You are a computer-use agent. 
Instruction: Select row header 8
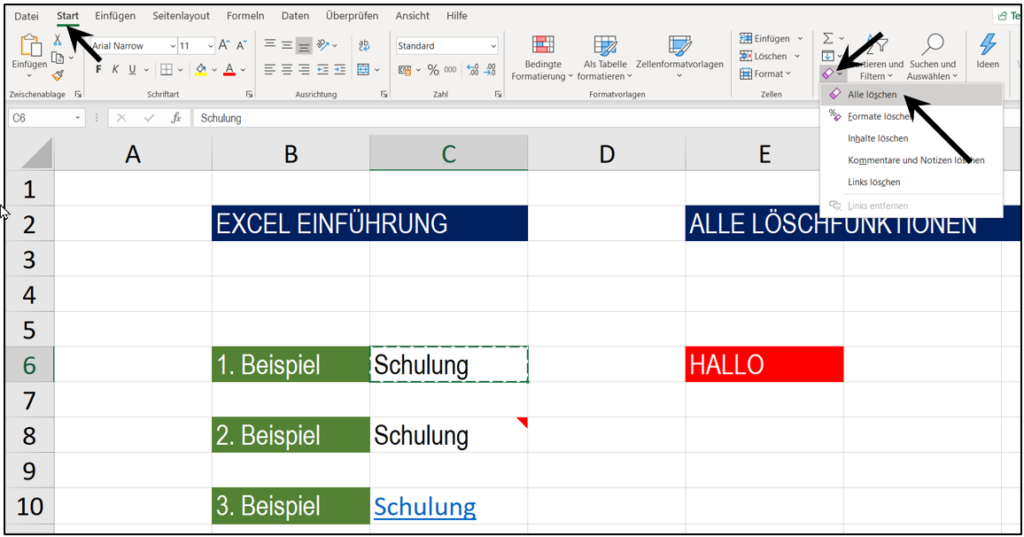[x=29, y=436]
